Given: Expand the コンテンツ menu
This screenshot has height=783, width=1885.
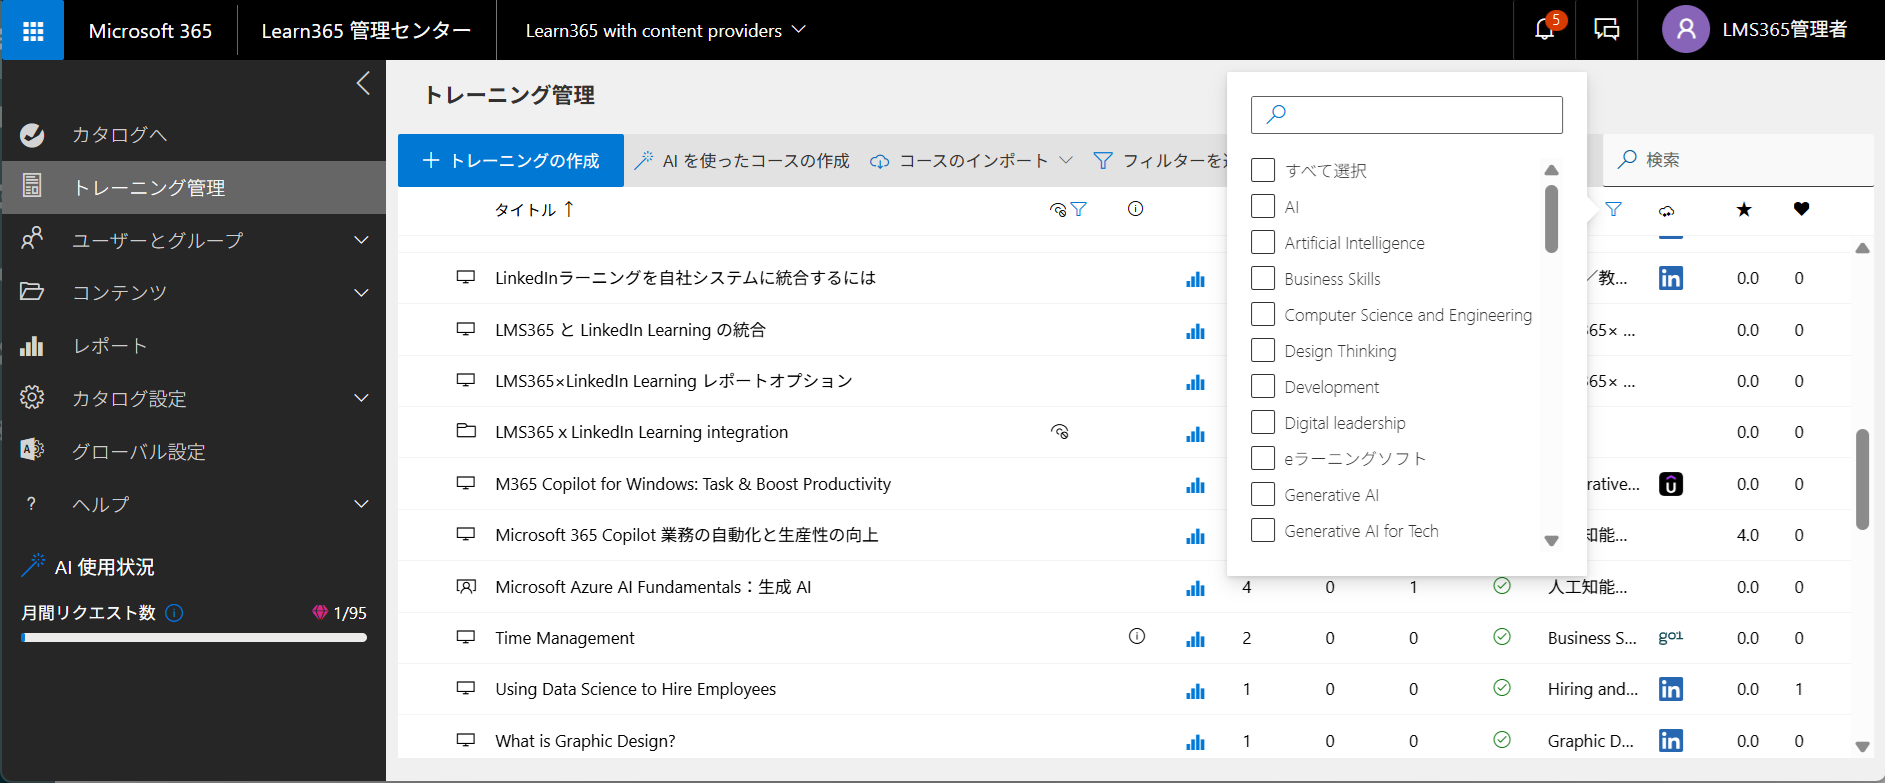Looking at the screenshot, I should [x=362, y=293].
